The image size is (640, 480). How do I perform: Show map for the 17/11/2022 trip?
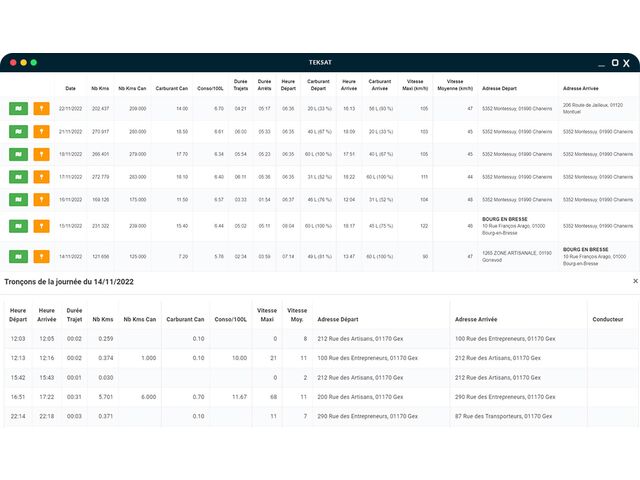click(18, 177)
